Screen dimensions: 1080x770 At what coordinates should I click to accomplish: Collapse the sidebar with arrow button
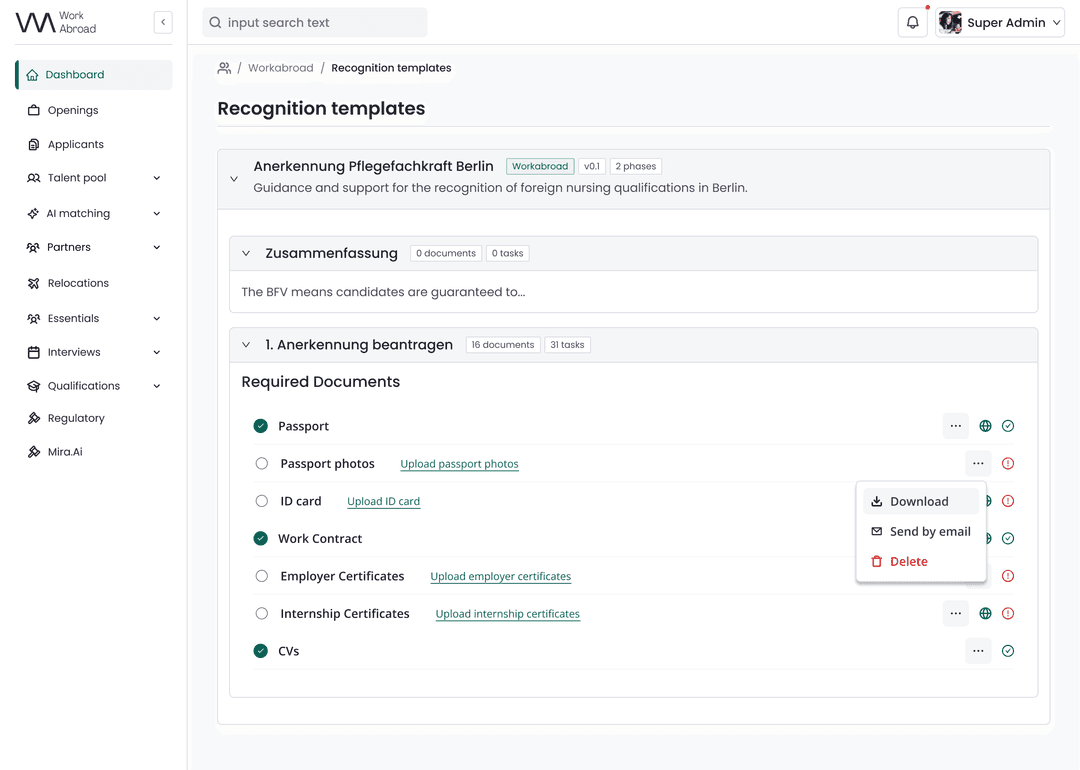163,22
